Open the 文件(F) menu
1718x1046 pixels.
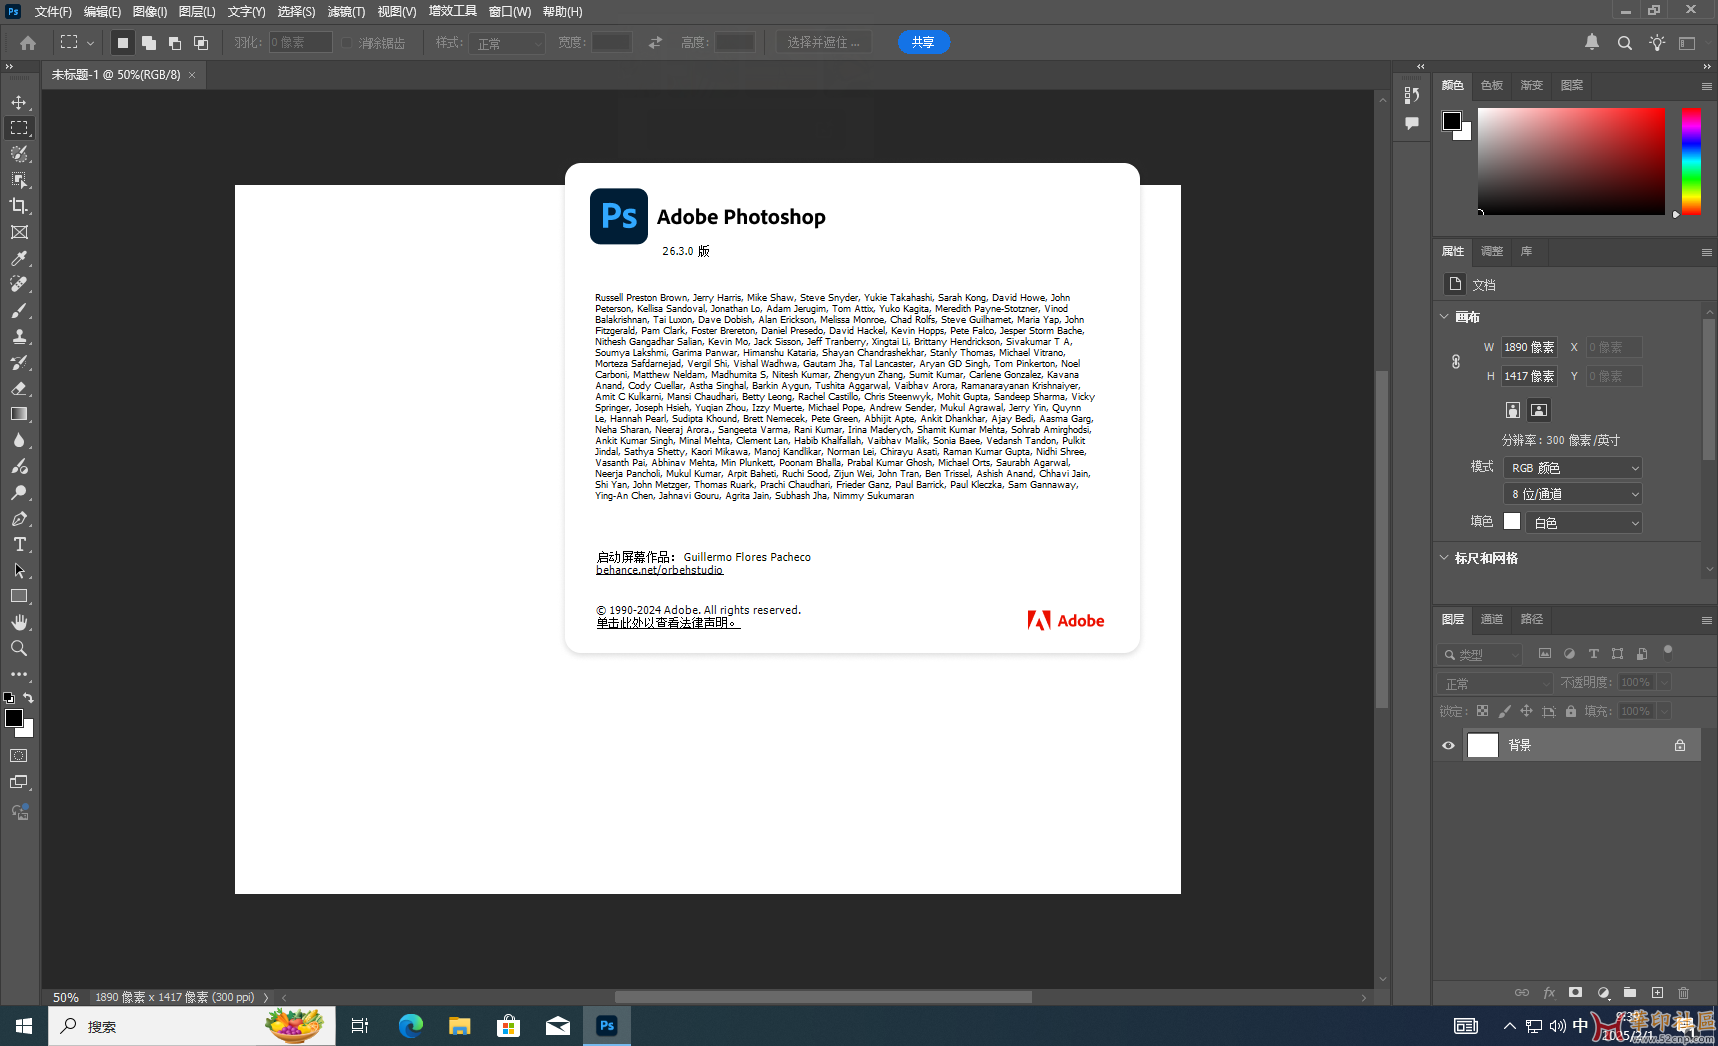pos(53,12)
